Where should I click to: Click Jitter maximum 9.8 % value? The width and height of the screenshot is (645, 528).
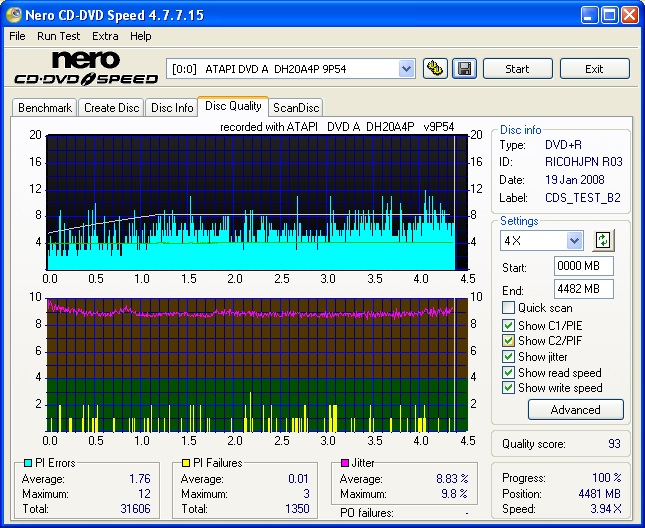click(x=455, y=493)
